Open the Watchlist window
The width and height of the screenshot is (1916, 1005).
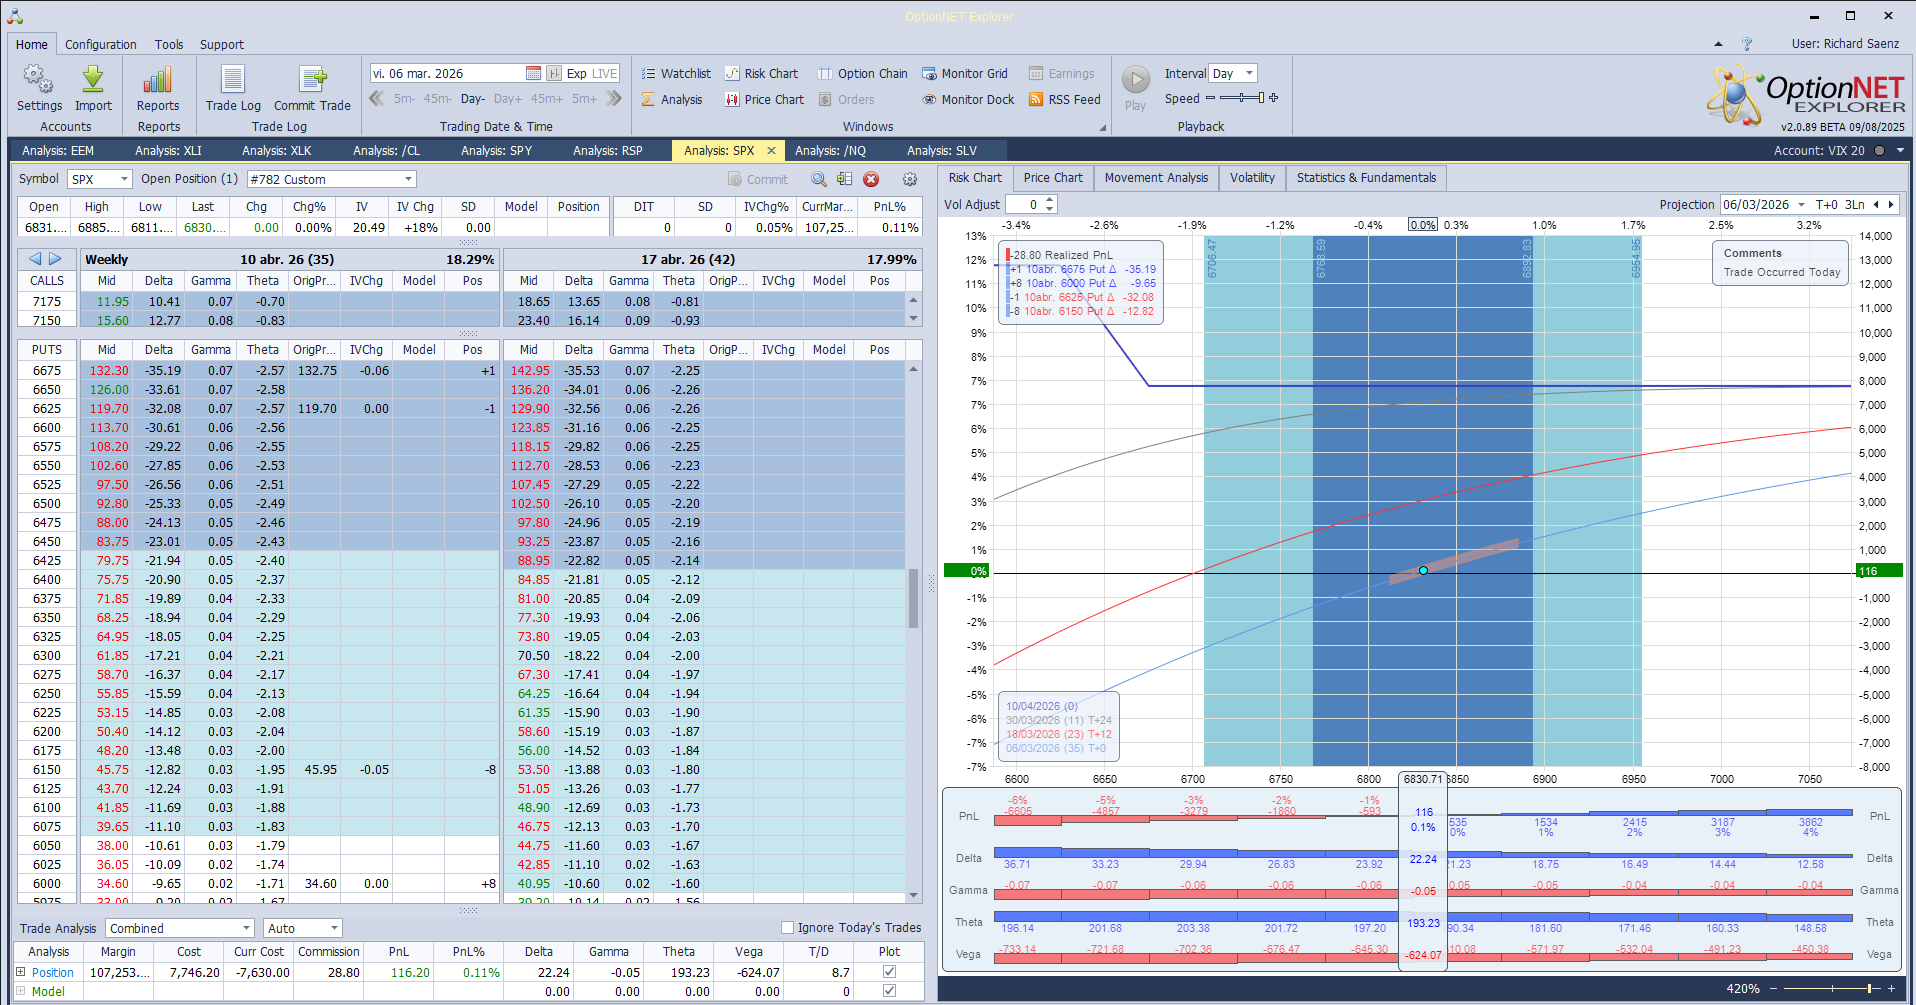pyautogui.click(x=676, y=73)
